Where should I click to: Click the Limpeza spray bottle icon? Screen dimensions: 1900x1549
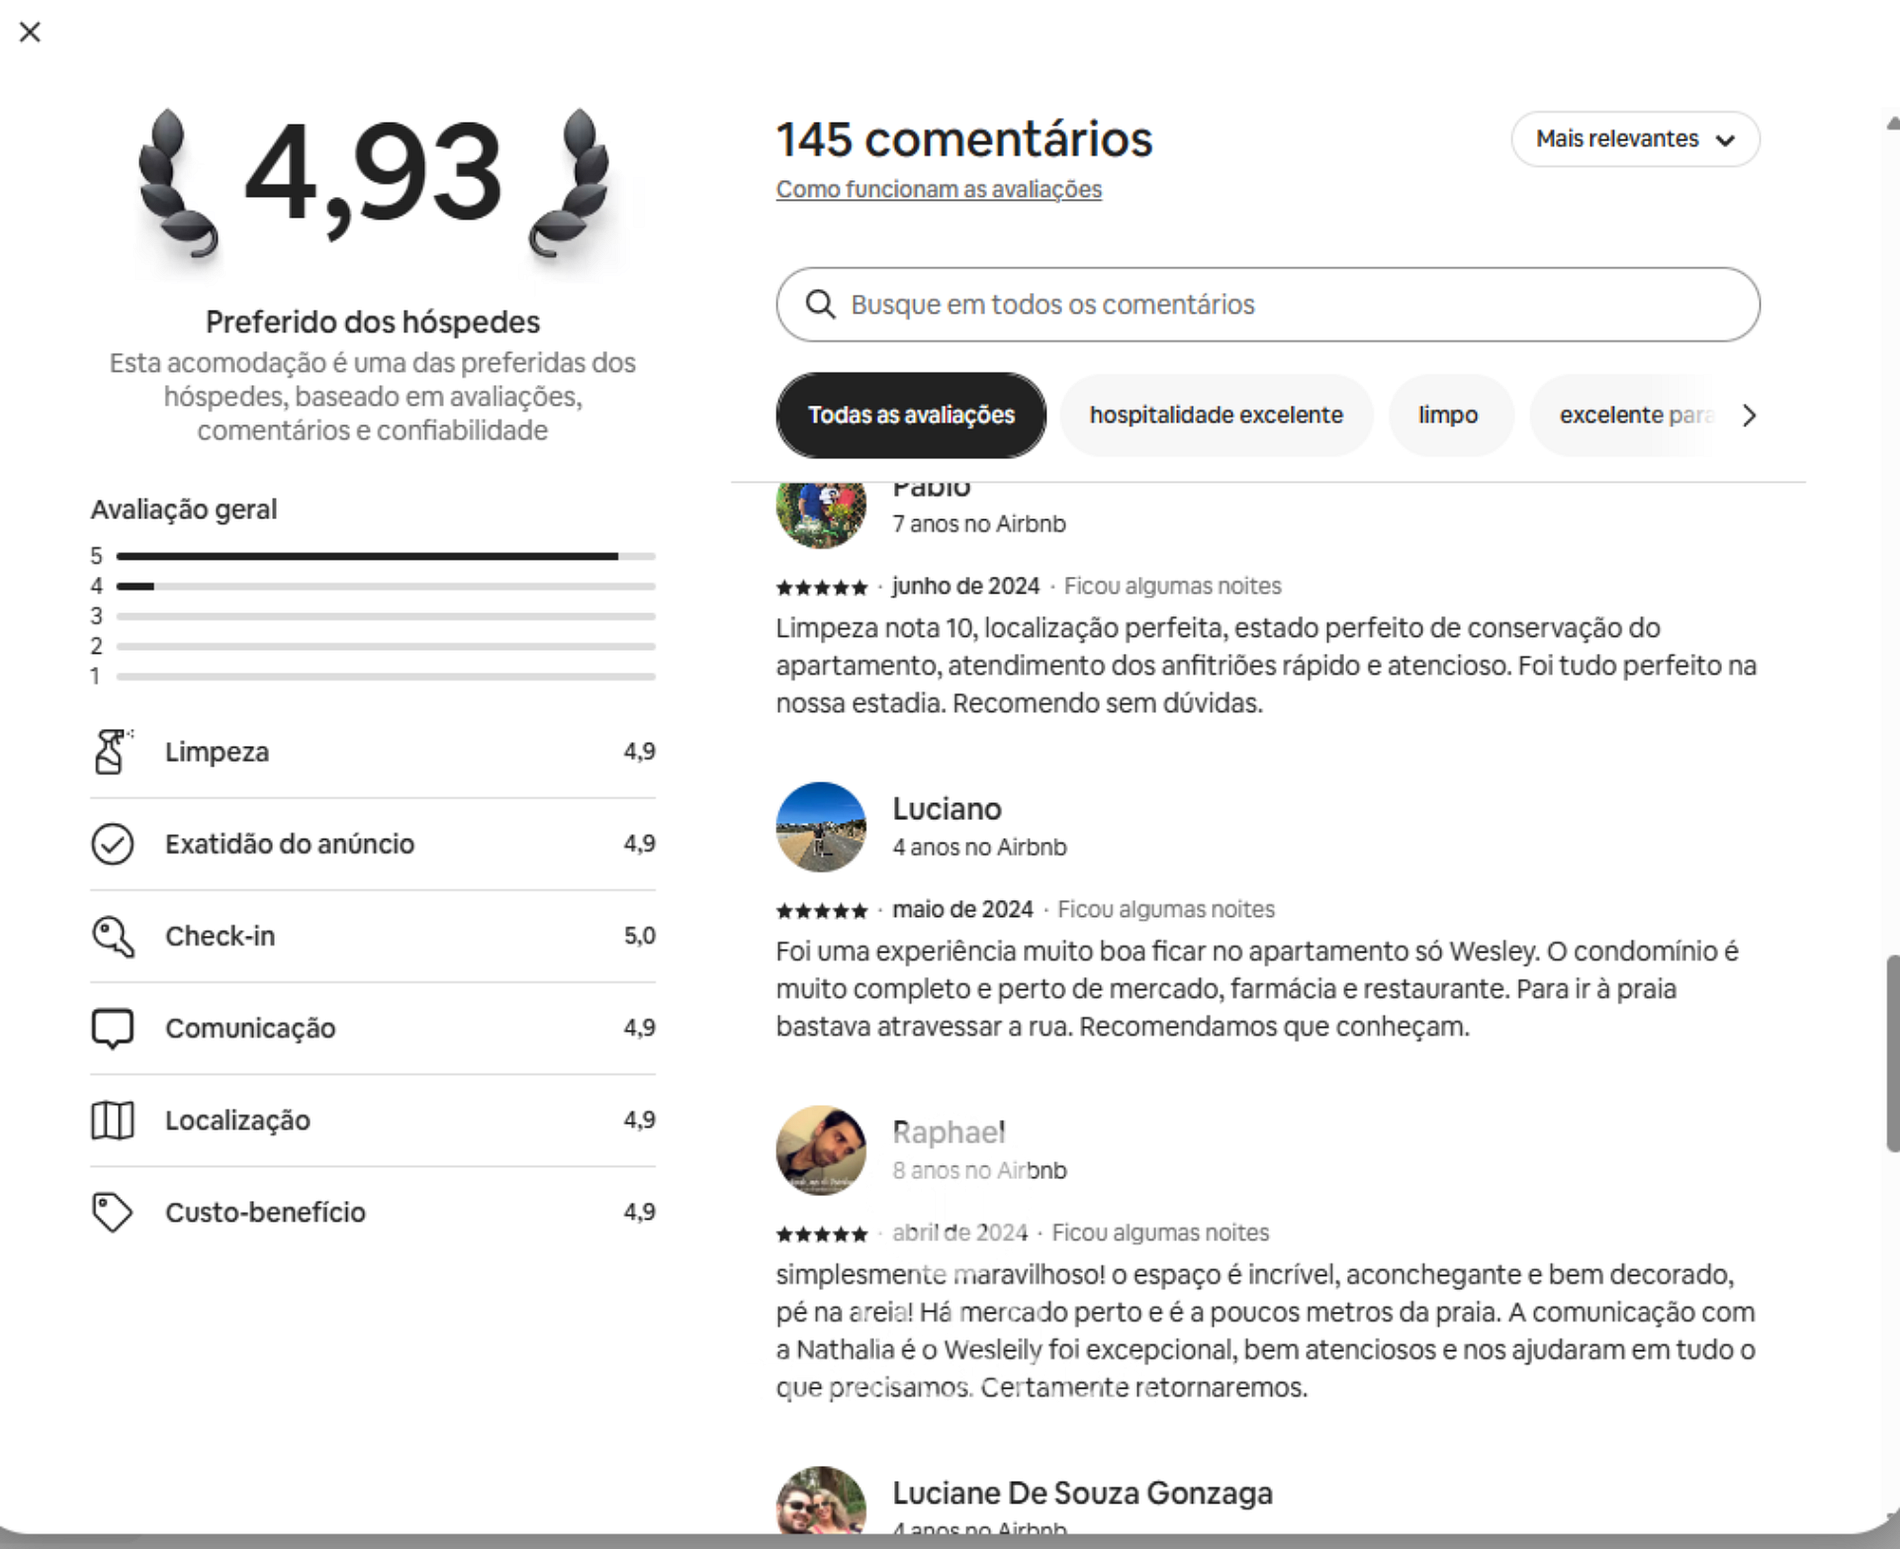(112, 752)
